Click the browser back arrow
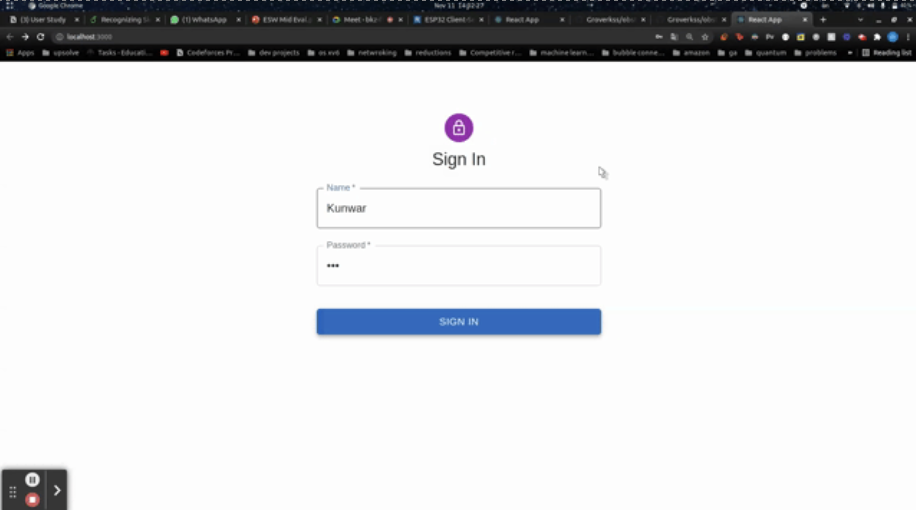 10,37
